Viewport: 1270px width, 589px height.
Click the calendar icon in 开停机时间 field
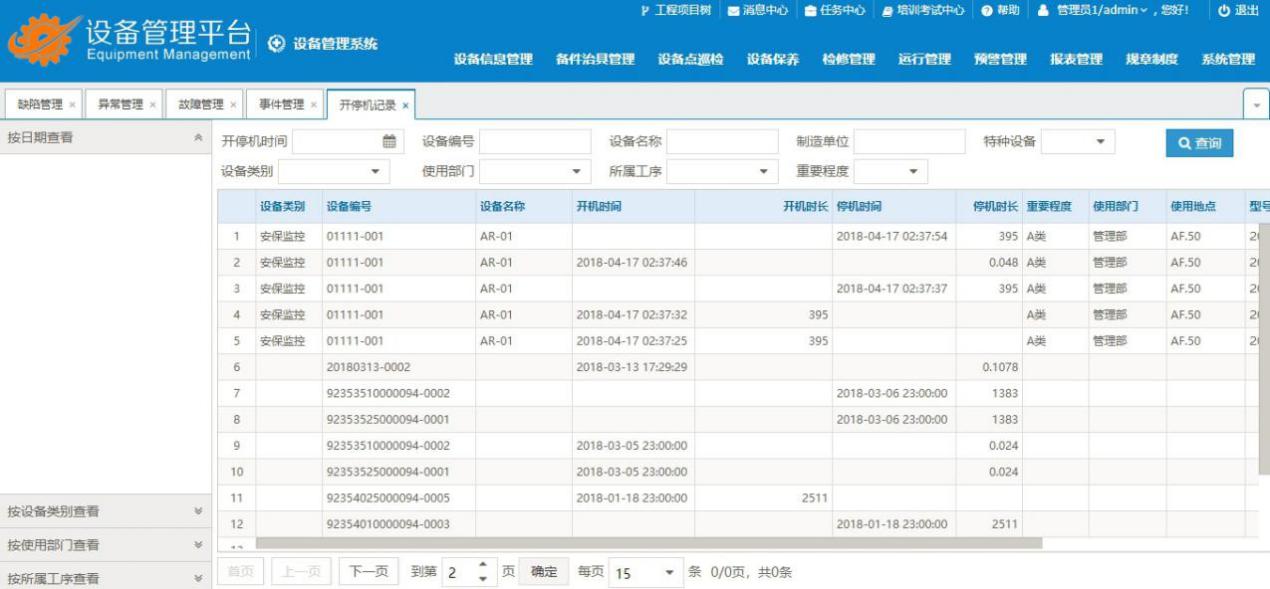coord(390,143)
